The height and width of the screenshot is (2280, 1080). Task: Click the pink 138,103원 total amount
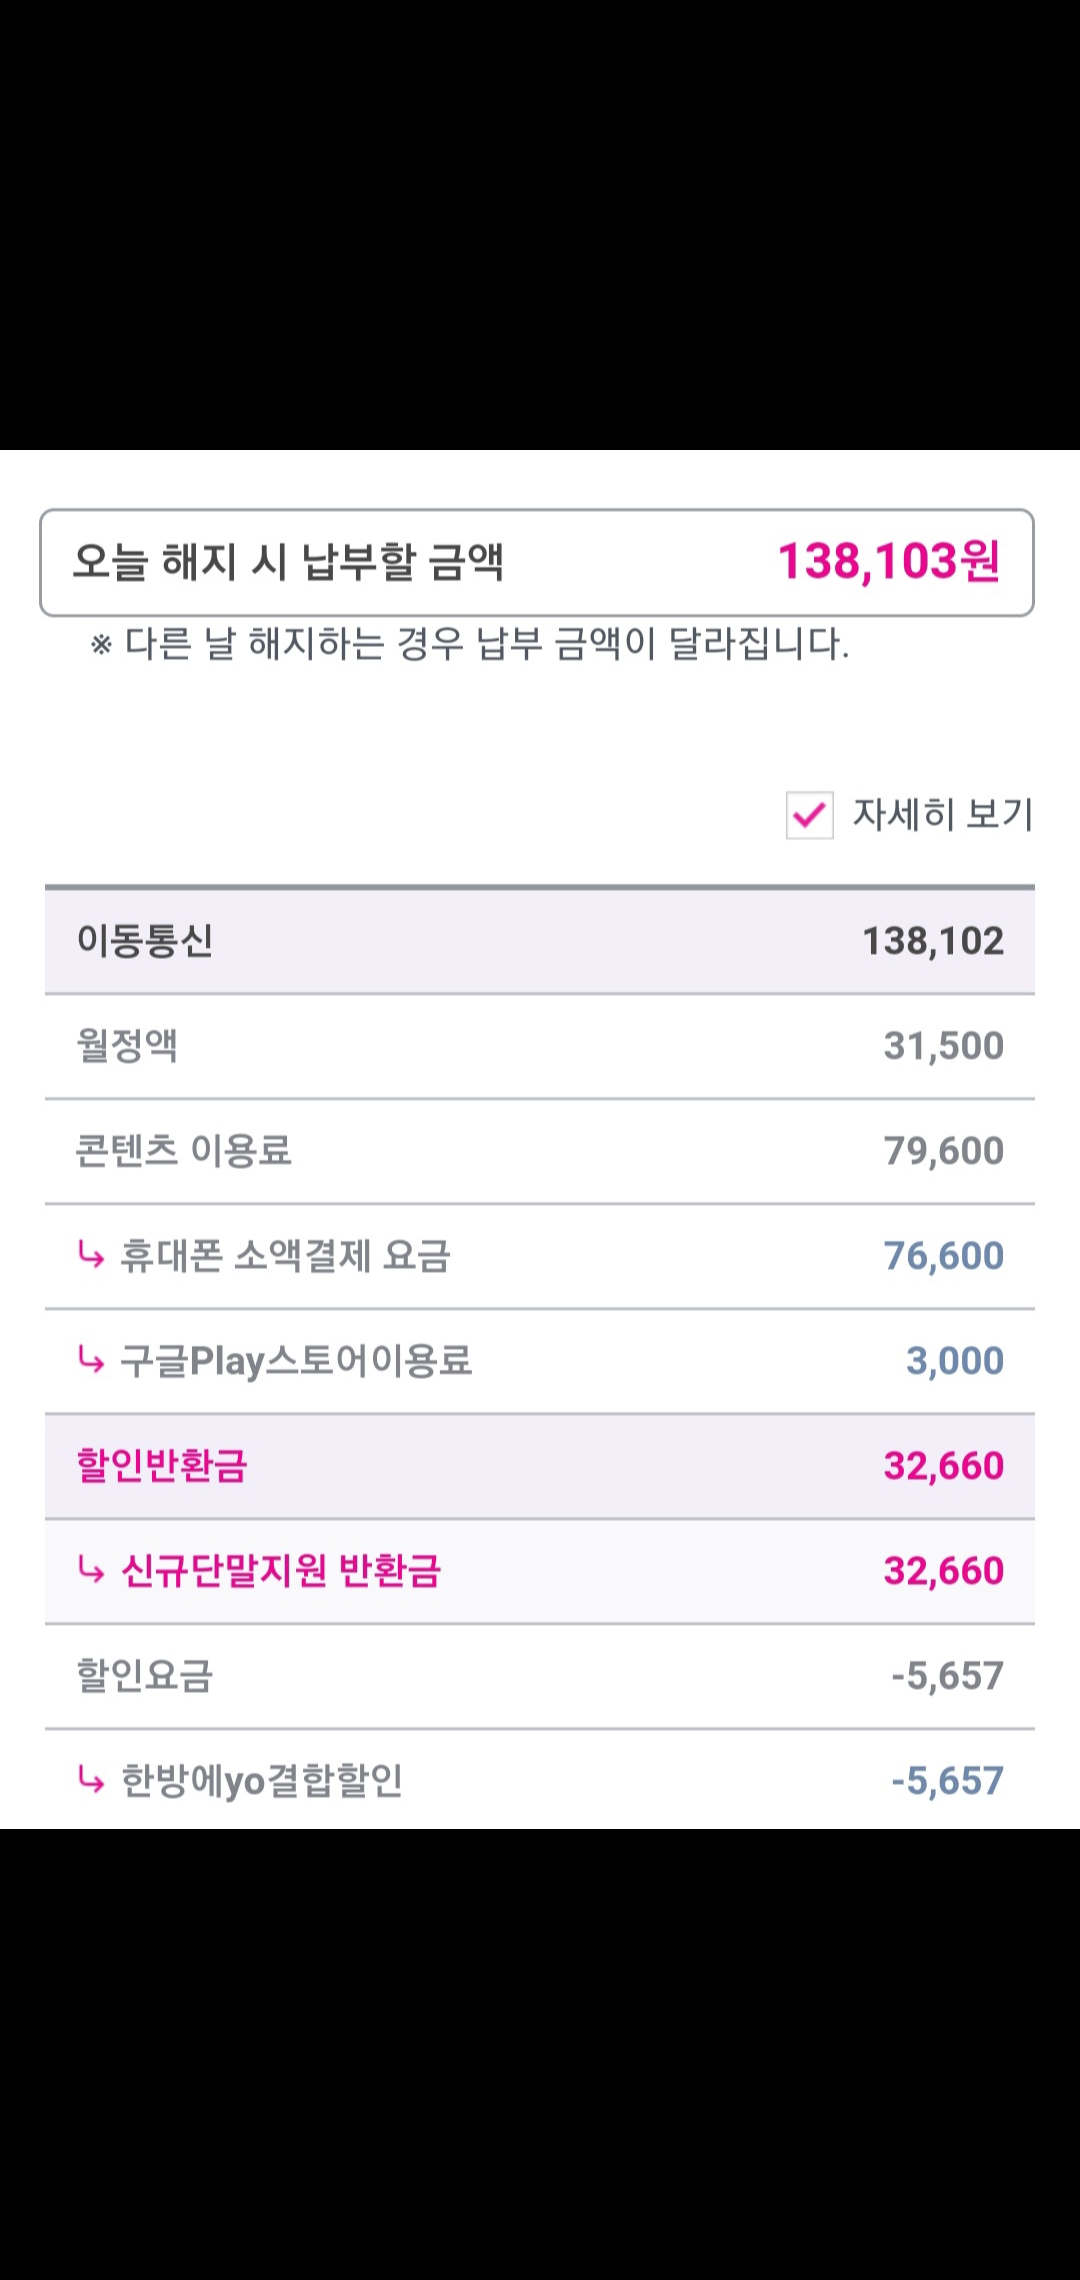click(x=889, y=562)
